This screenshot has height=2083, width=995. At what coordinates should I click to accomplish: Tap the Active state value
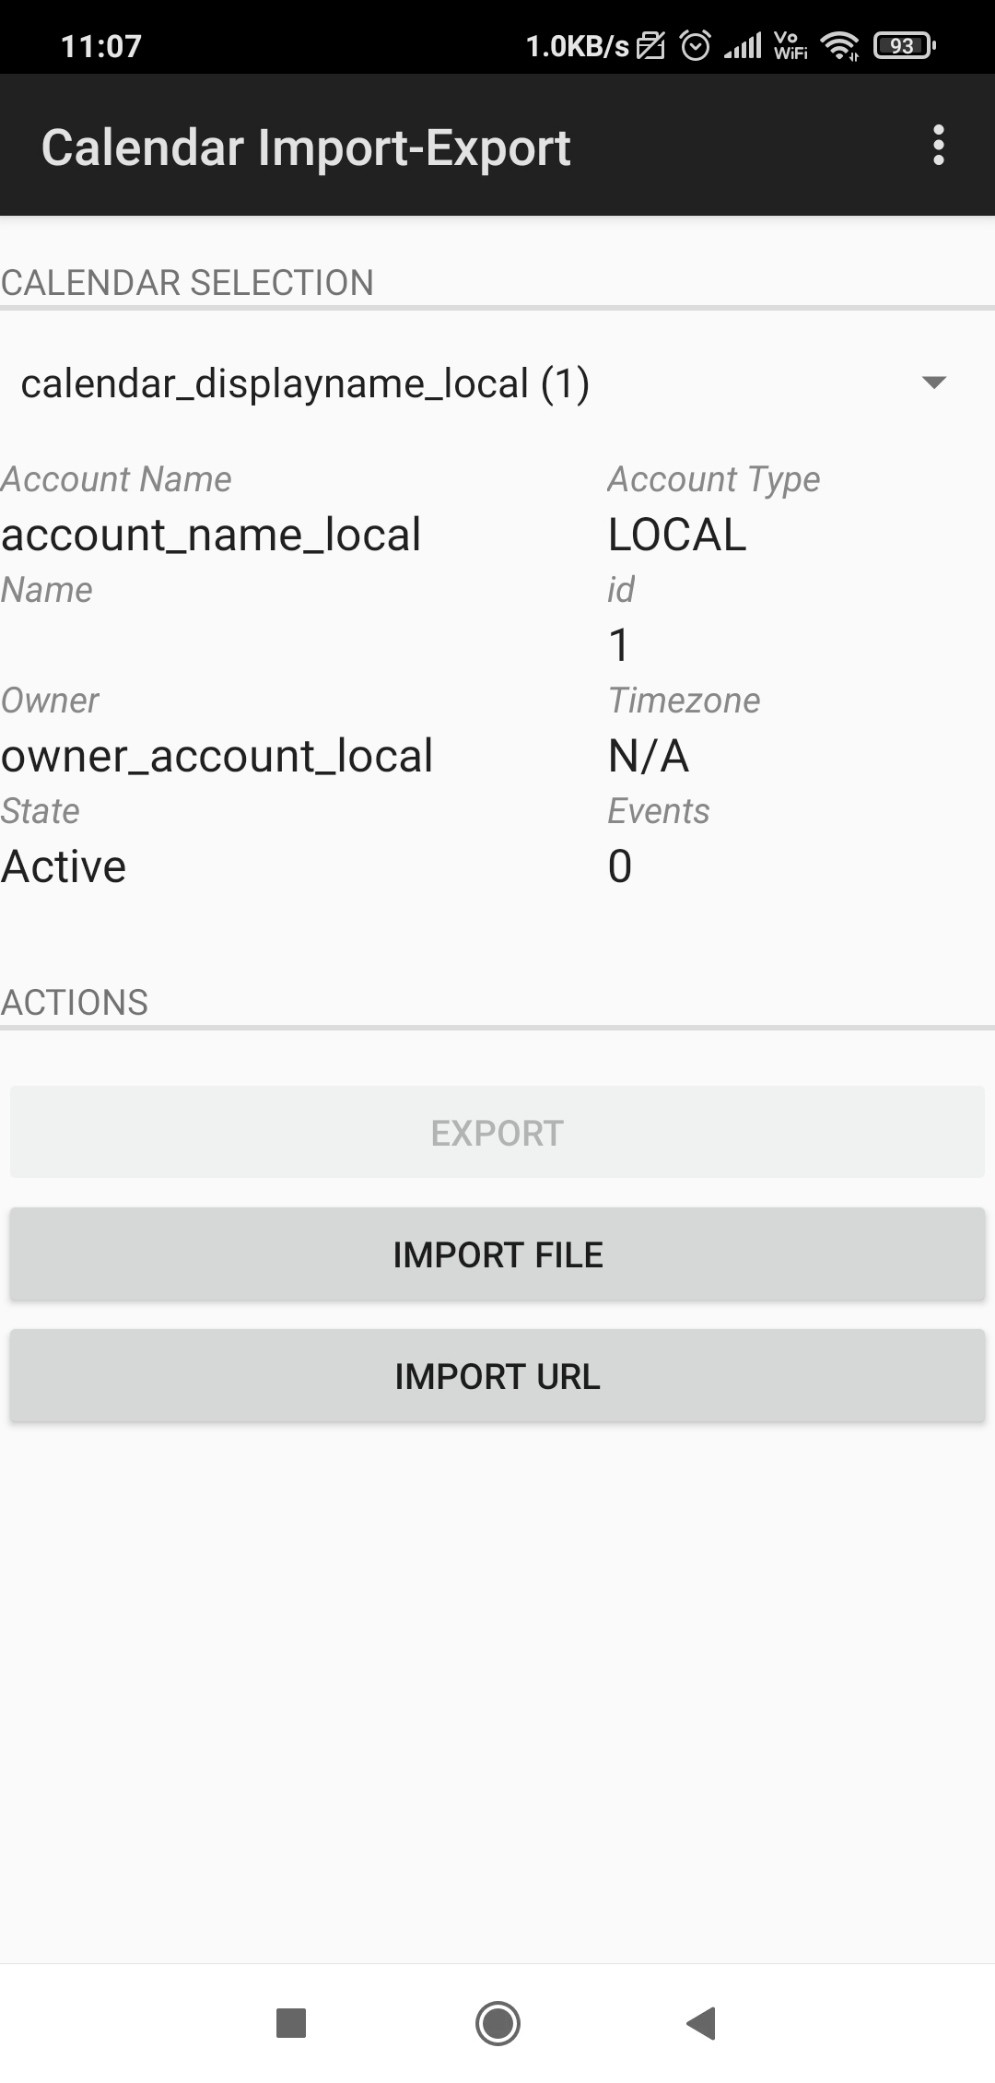pyautogui.click(x=64, y=867)
